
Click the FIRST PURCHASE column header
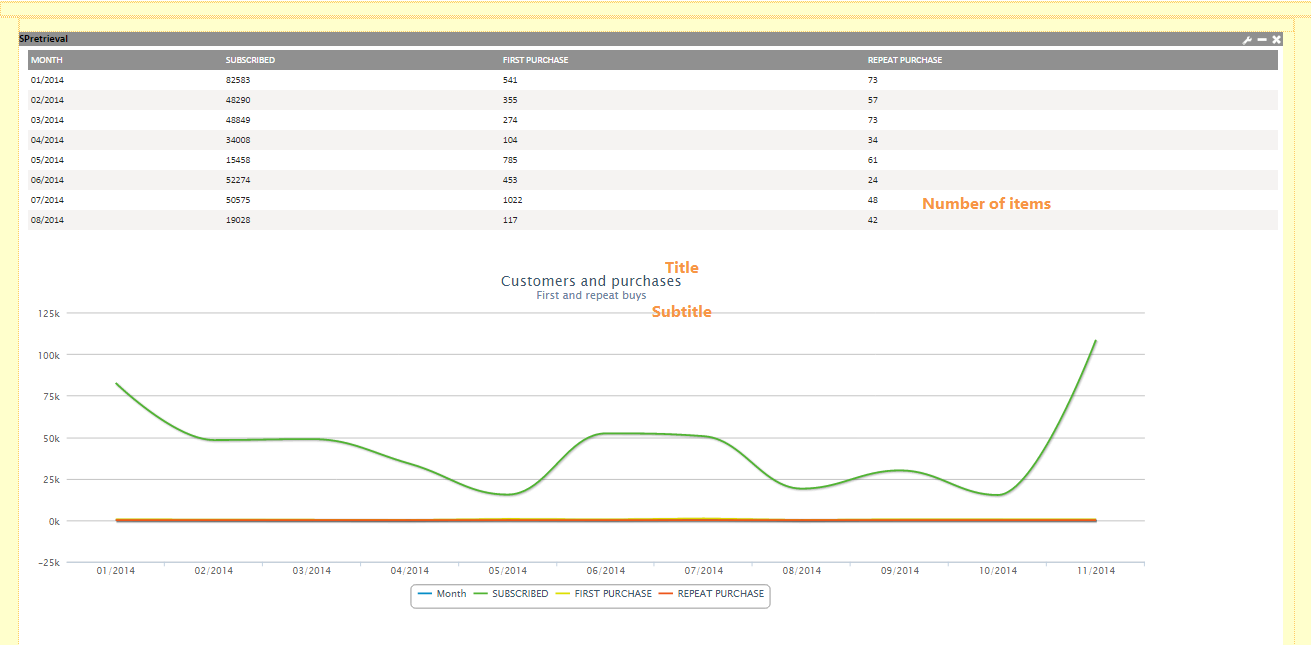(535, 60)
